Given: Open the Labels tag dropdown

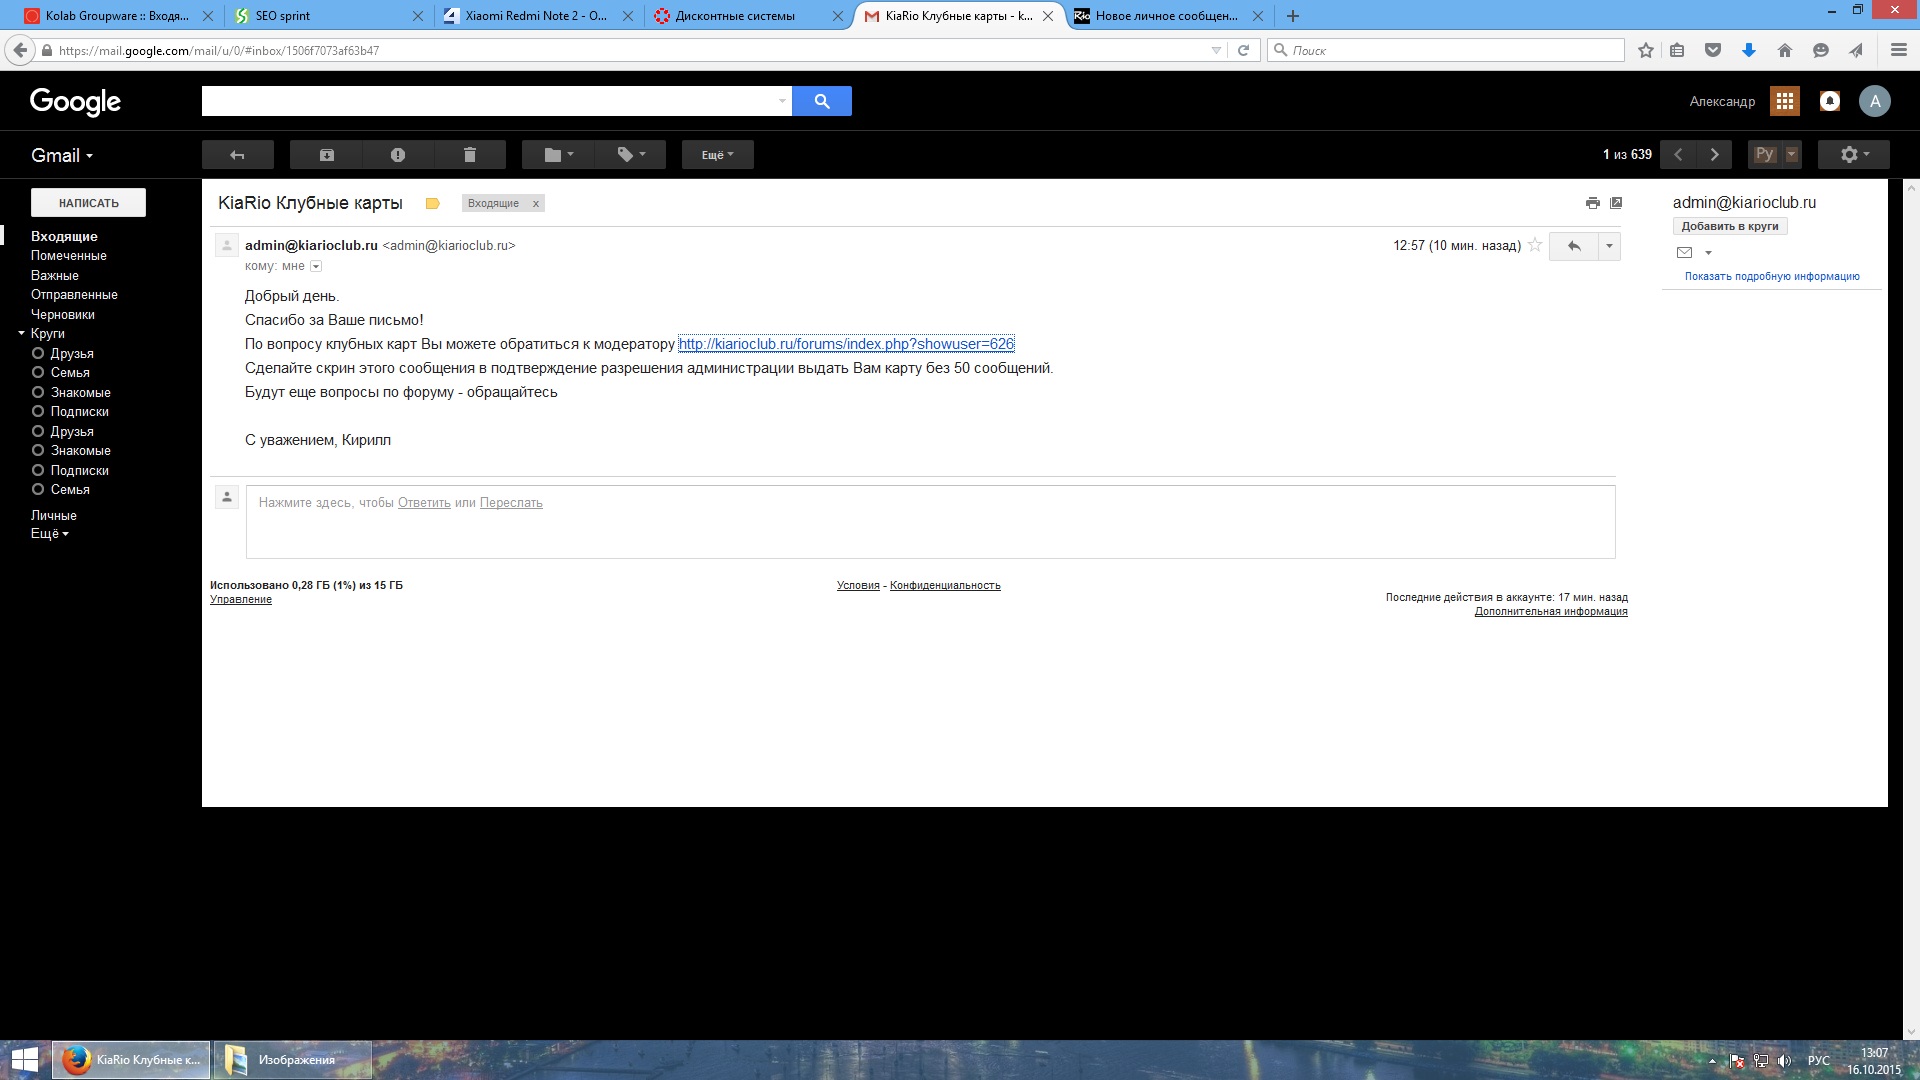Looking at the screenshot, I should coord(630,155).
